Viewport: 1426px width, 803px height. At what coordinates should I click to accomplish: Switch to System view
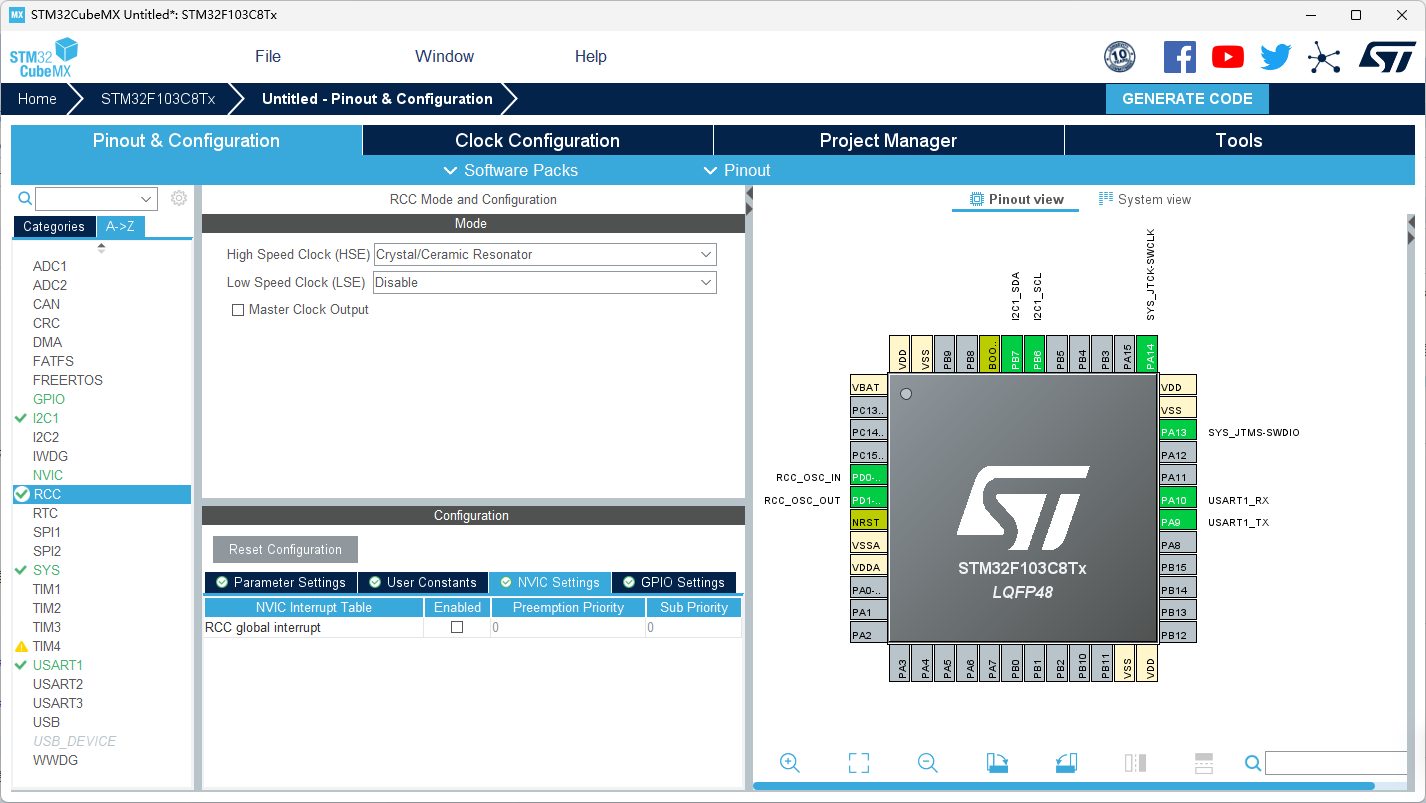click(x=1145, y=199)
